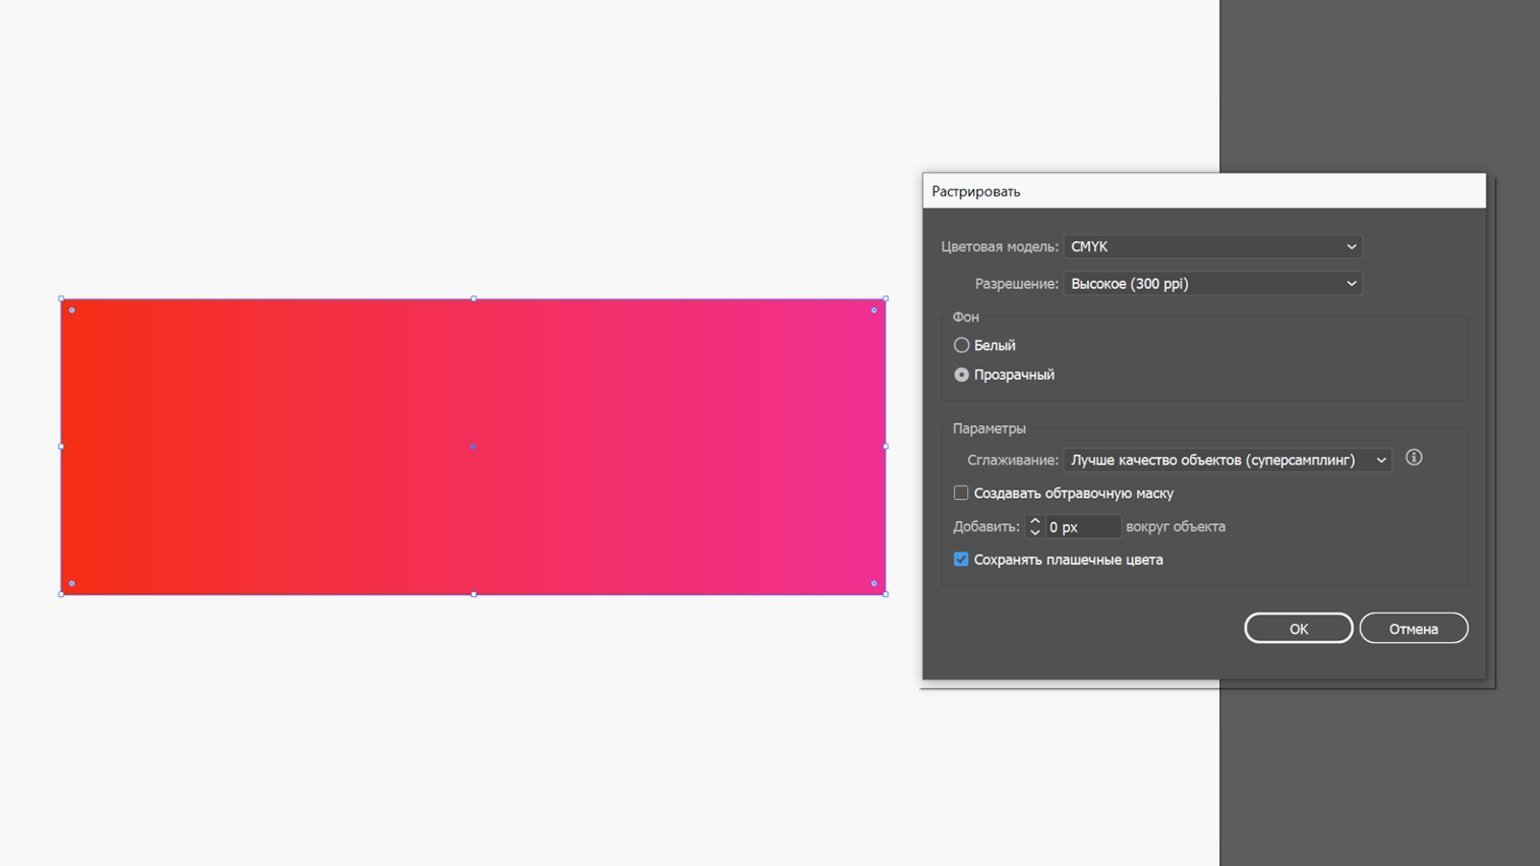1540x866 pixels.
Task: Click the bottom-center bounding box handle
Action: pos(473,594)
